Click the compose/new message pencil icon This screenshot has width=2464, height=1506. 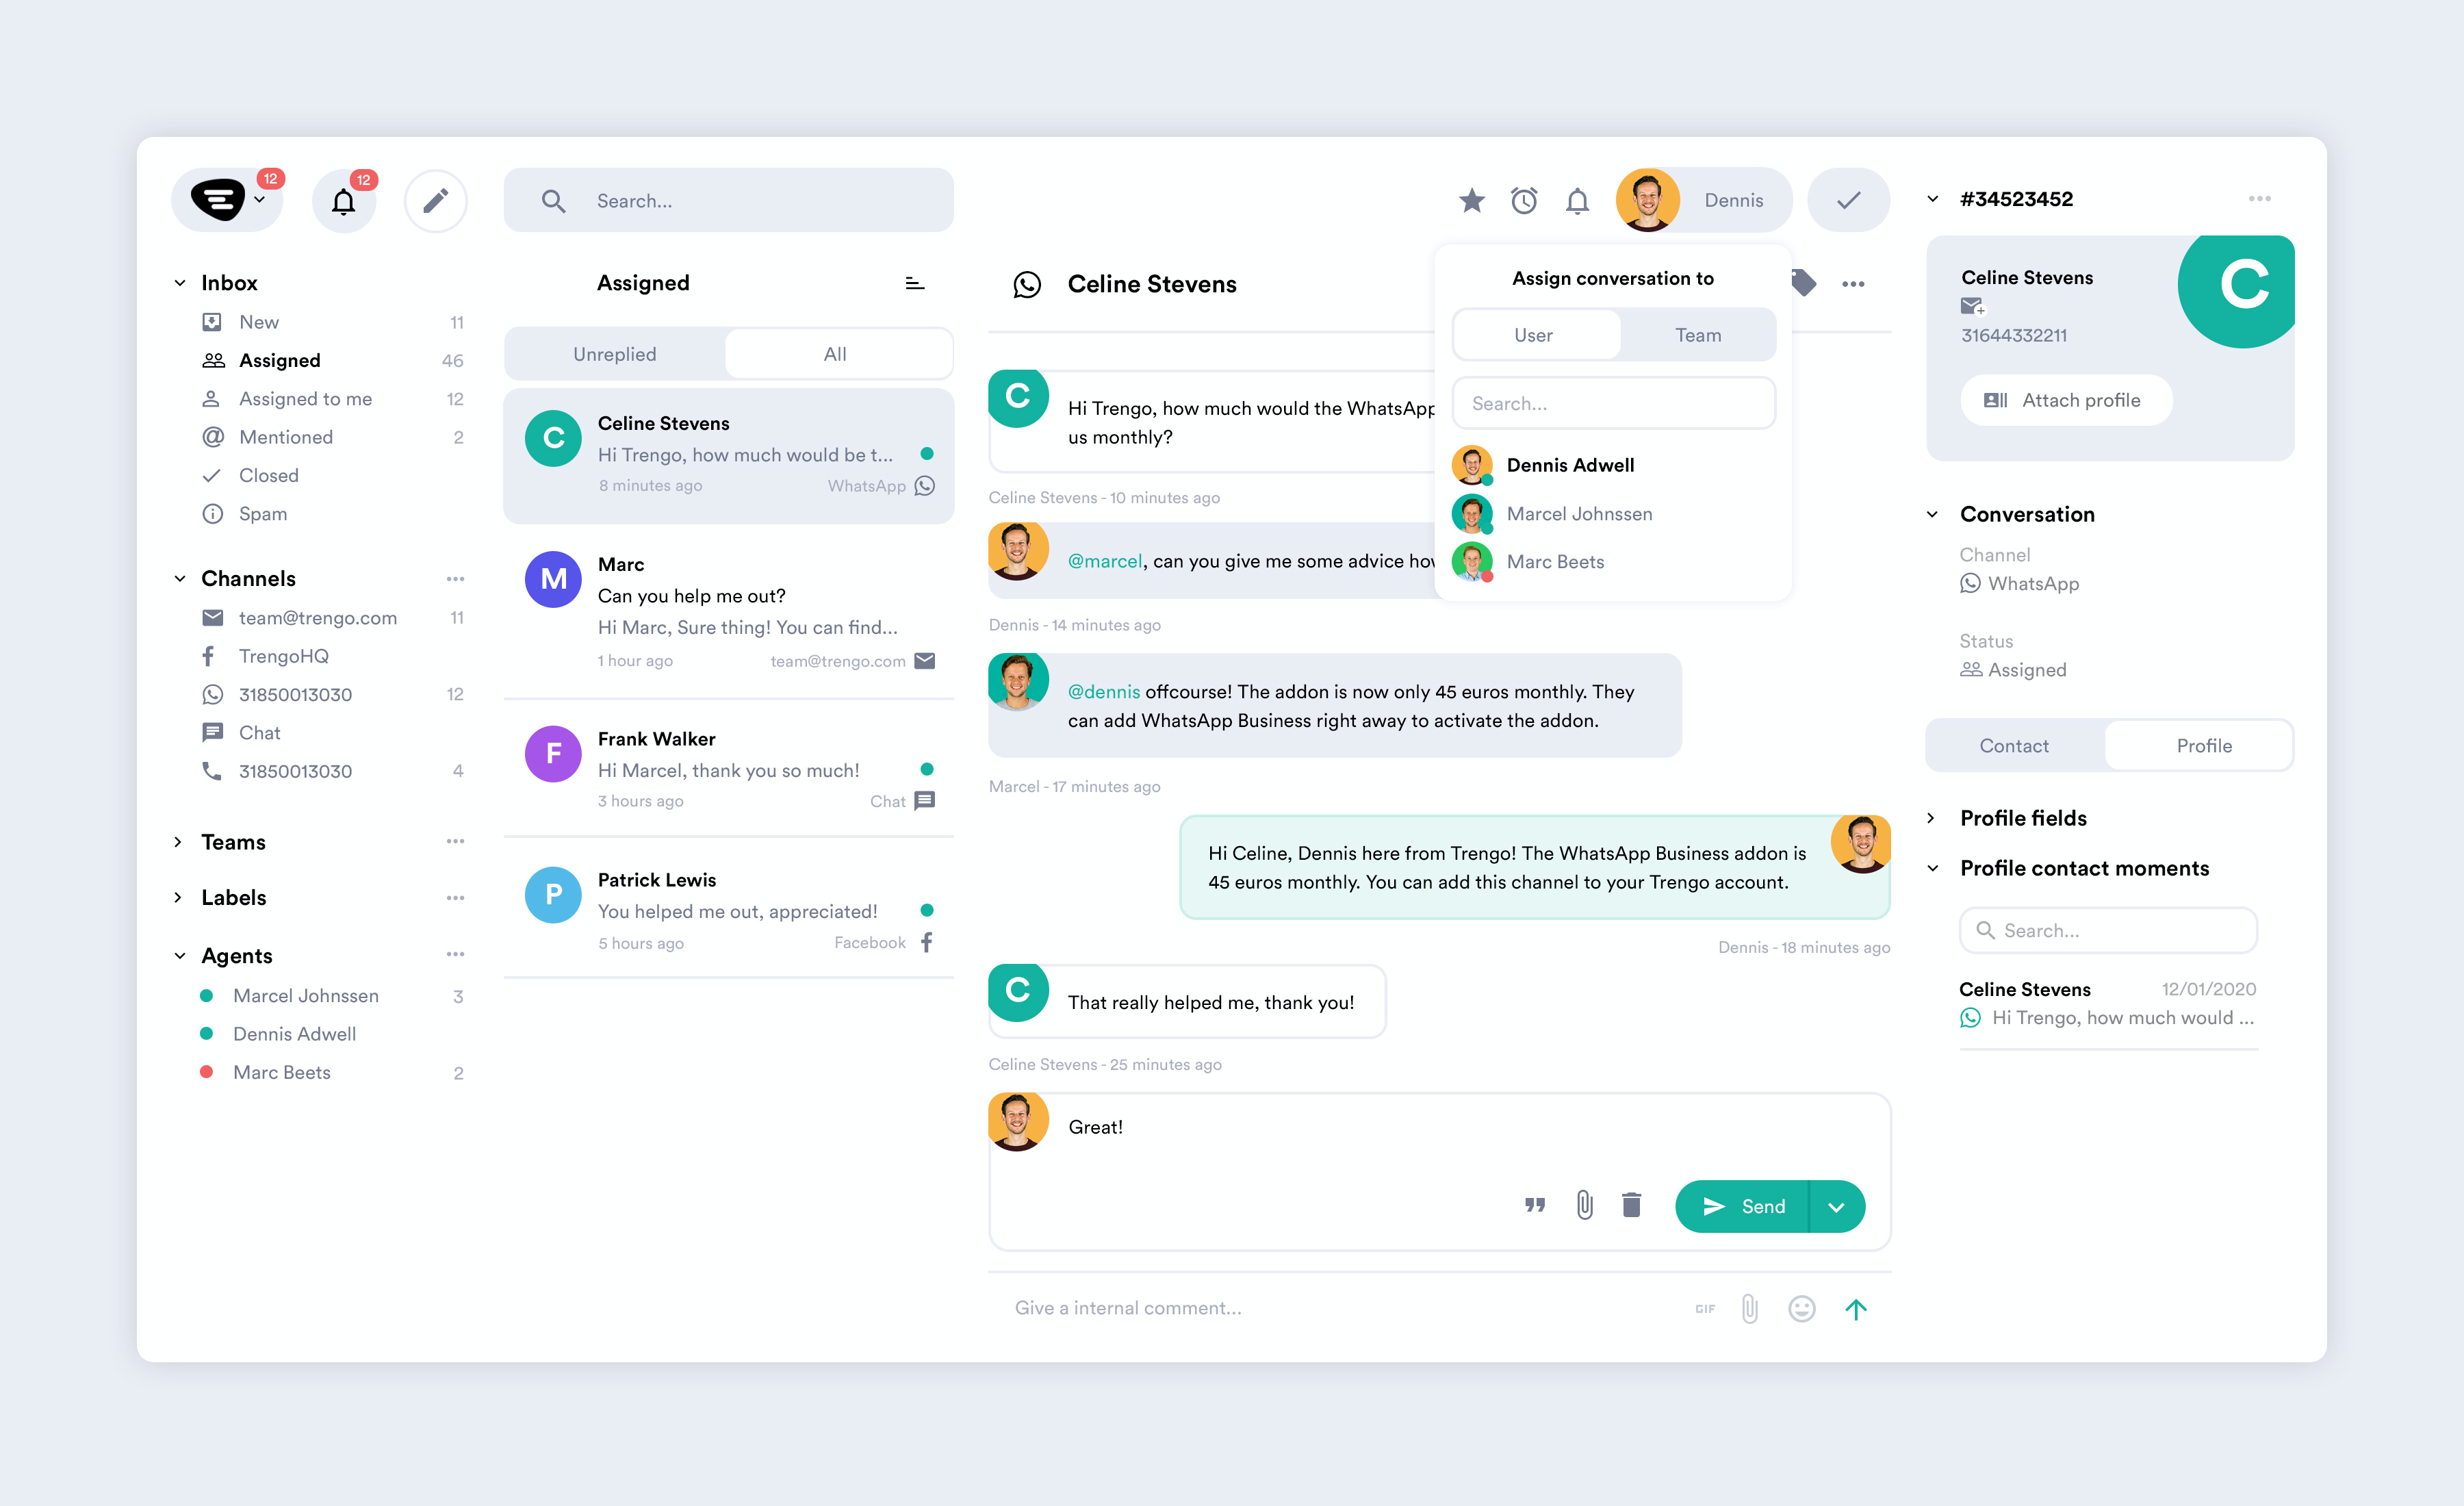(437, 199)
